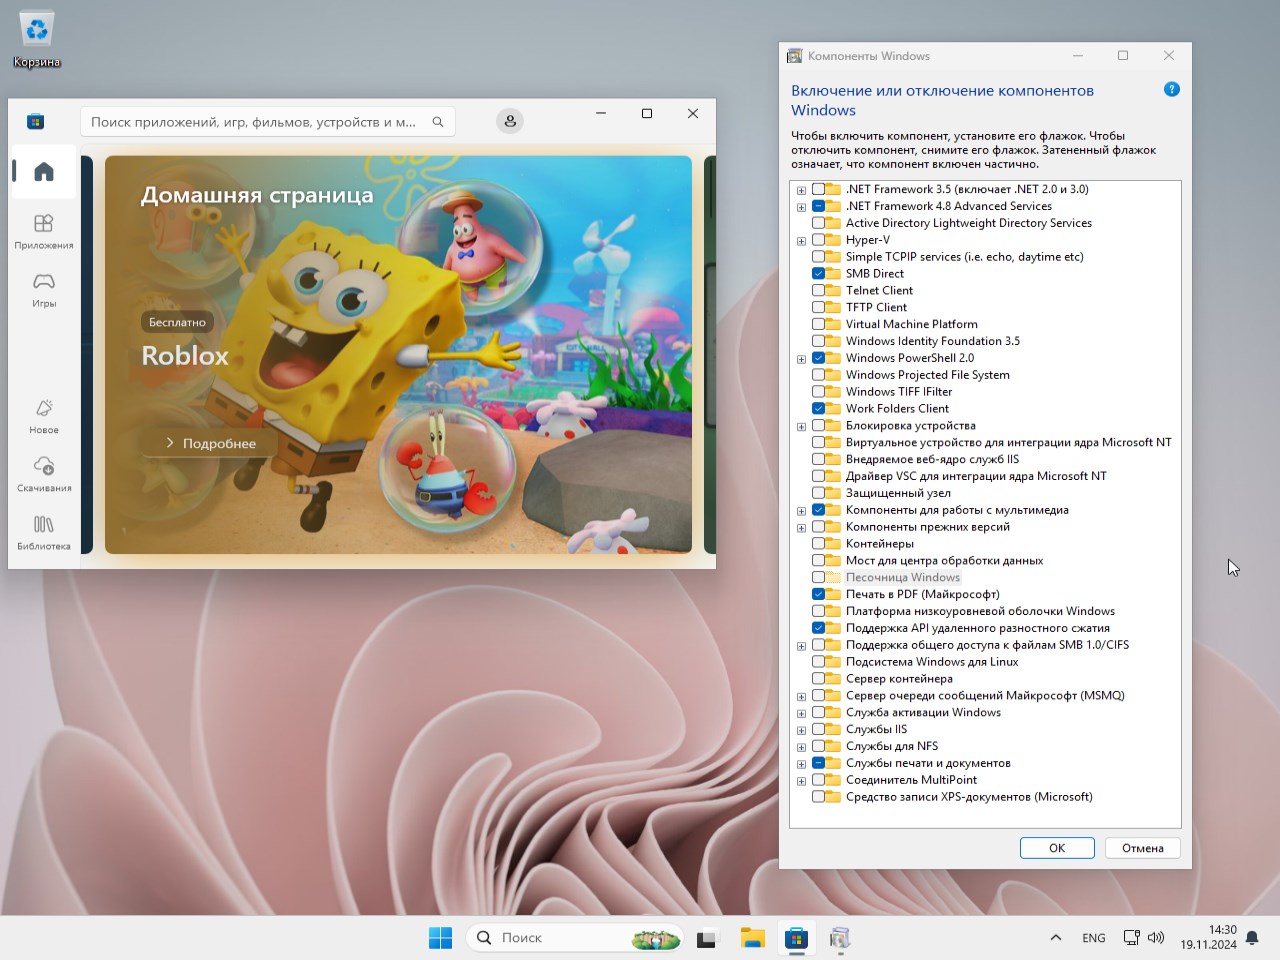Open File Explorer from the taskbar
1280x960 pixels.
pyautogui.click(x=752, y=938)
